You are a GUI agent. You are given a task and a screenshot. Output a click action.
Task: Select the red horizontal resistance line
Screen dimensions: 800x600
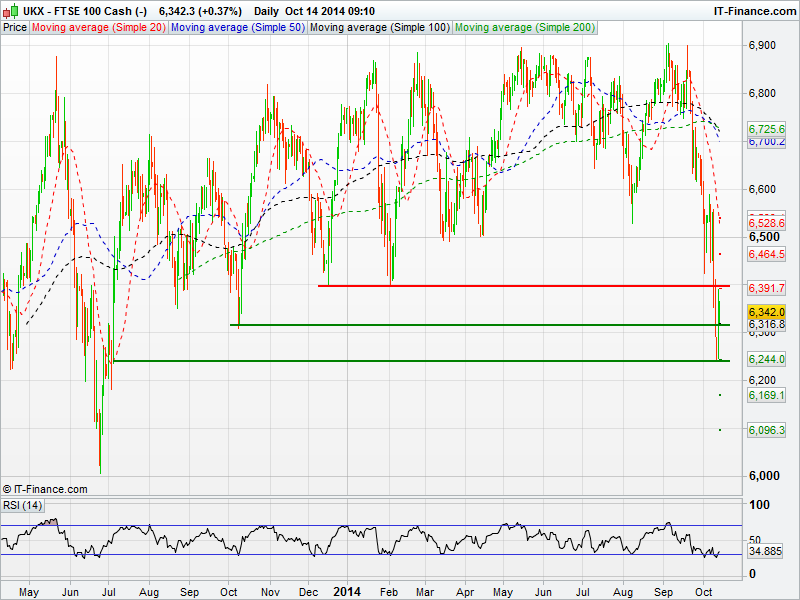pos(520,286)
